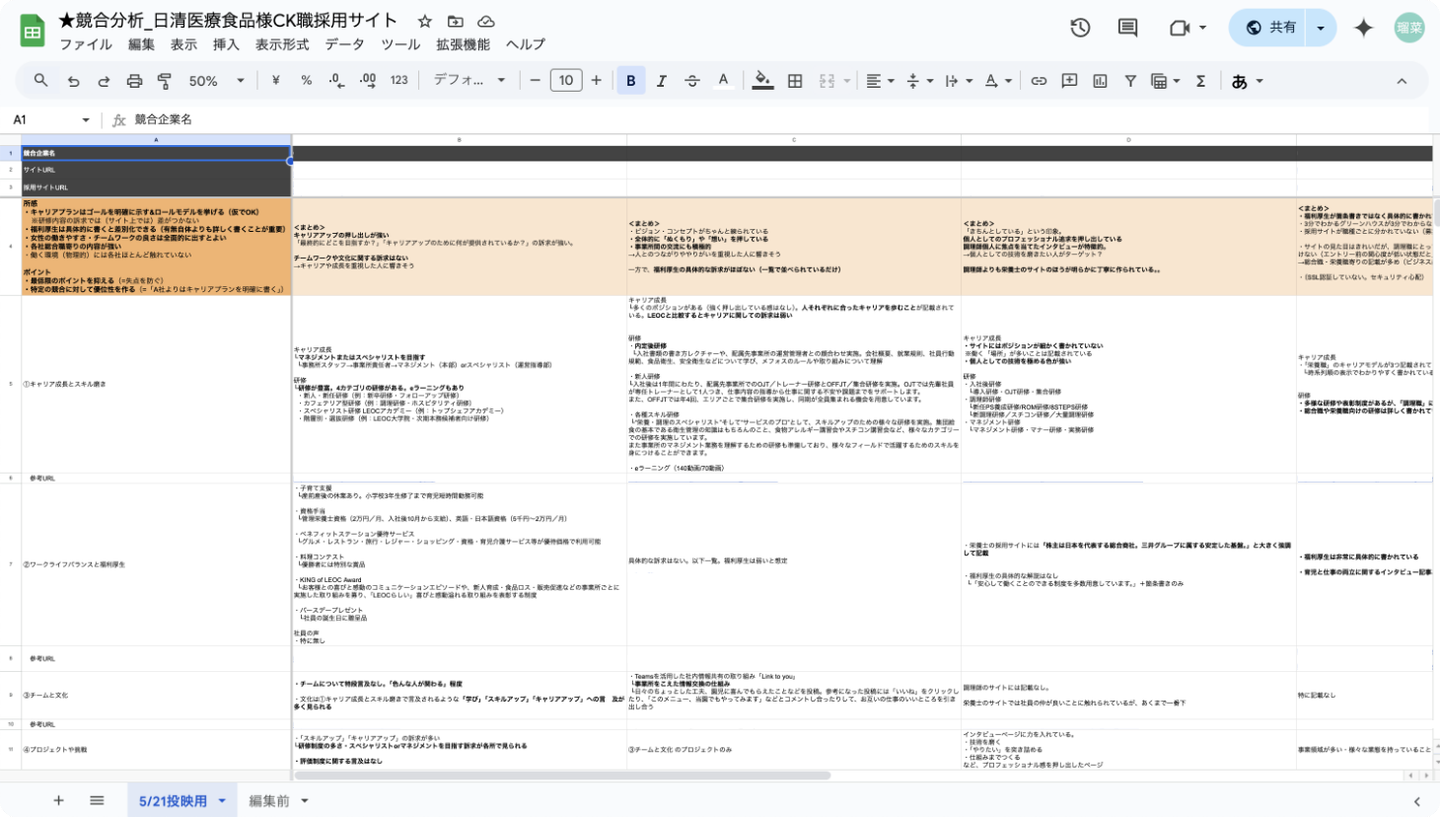Click the font size input field

[566, 81]
